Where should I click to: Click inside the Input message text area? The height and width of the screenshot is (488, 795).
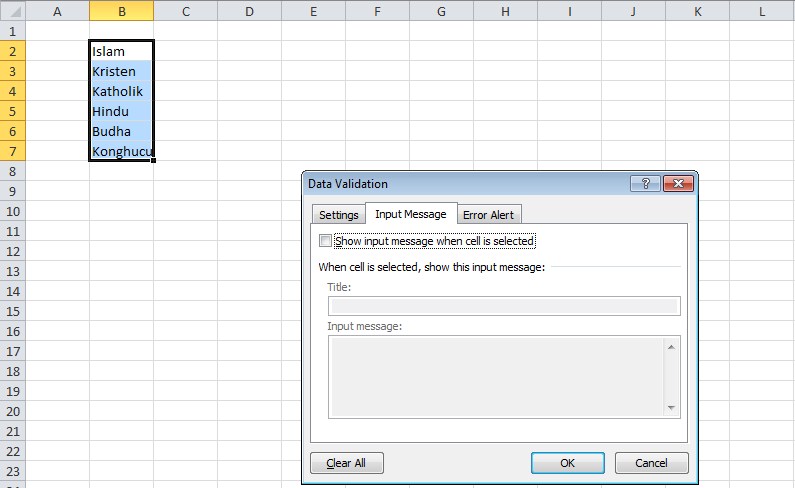(x=495, y=376)
